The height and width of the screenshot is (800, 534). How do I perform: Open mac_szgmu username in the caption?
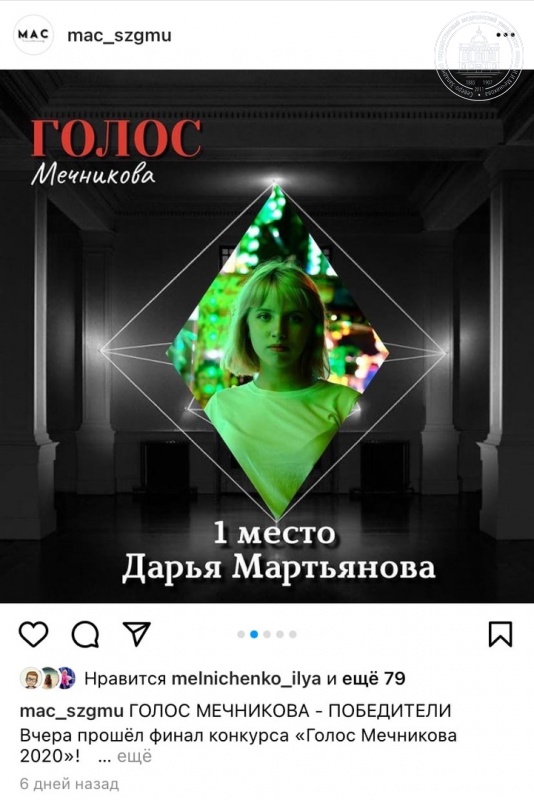(x=71, y=711)
